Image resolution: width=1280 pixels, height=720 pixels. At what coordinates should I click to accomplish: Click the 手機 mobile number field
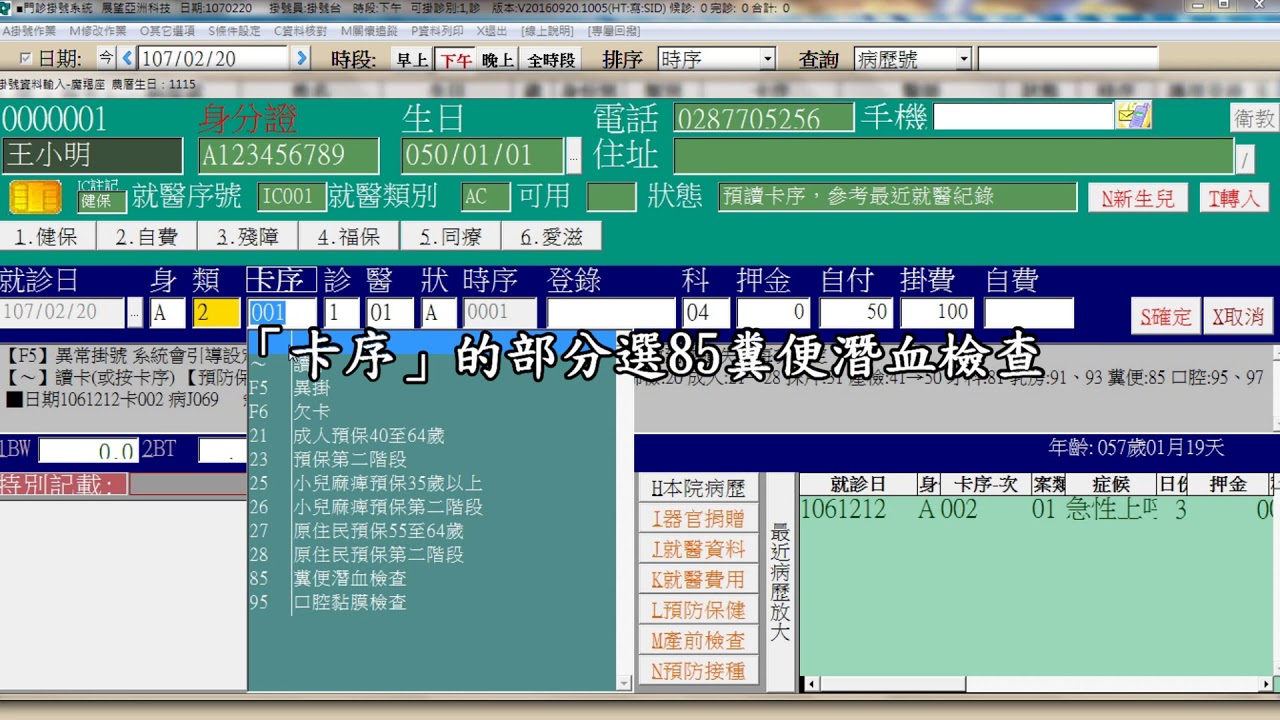click(x=1024, y=116)
